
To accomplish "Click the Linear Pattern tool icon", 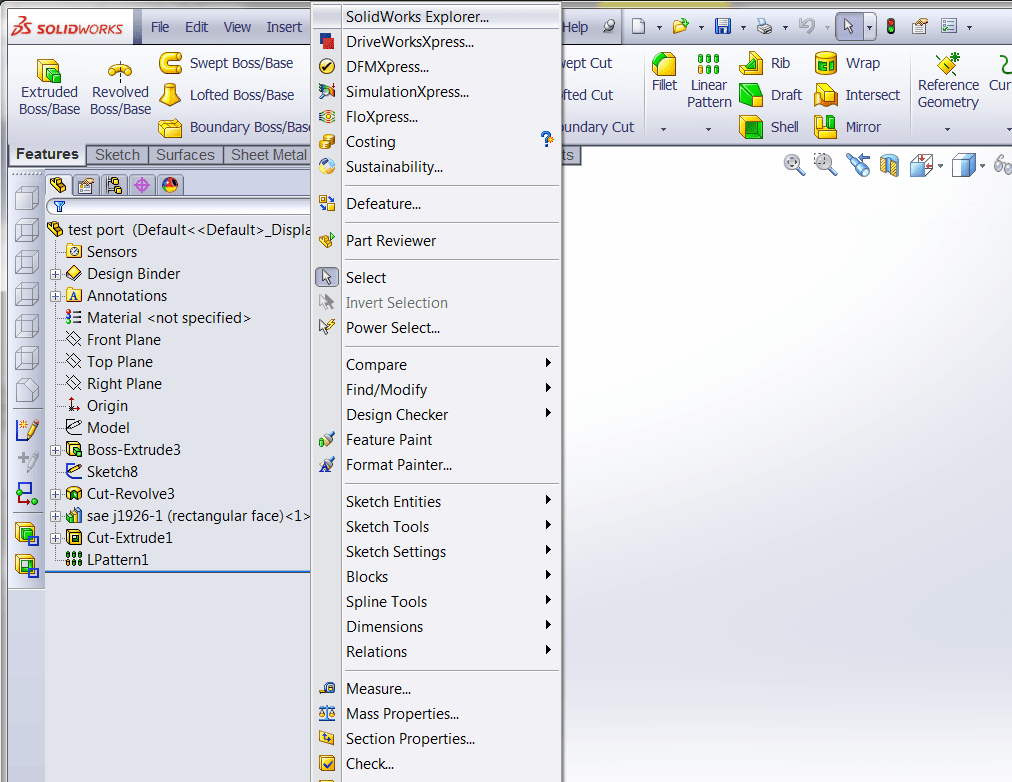I will [x=709, y=65].
